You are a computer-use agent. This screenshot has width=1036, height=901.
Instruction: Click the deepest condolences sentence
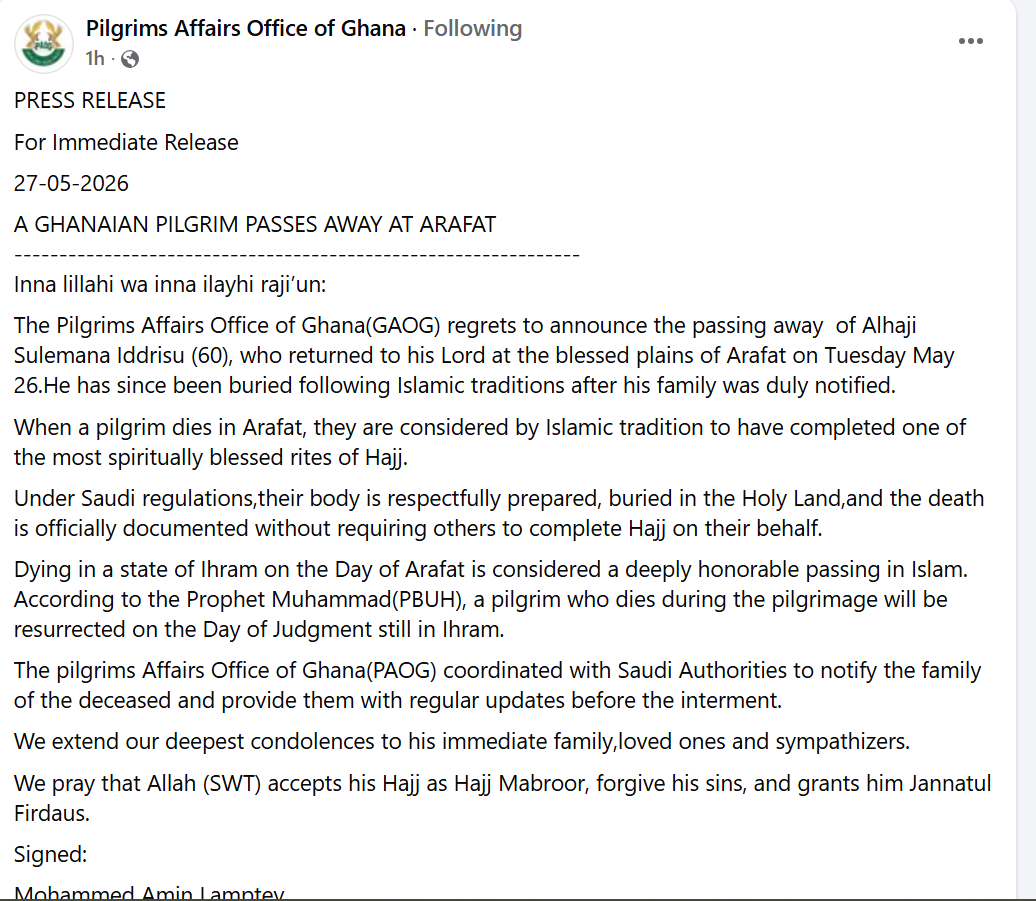point(462,741)
